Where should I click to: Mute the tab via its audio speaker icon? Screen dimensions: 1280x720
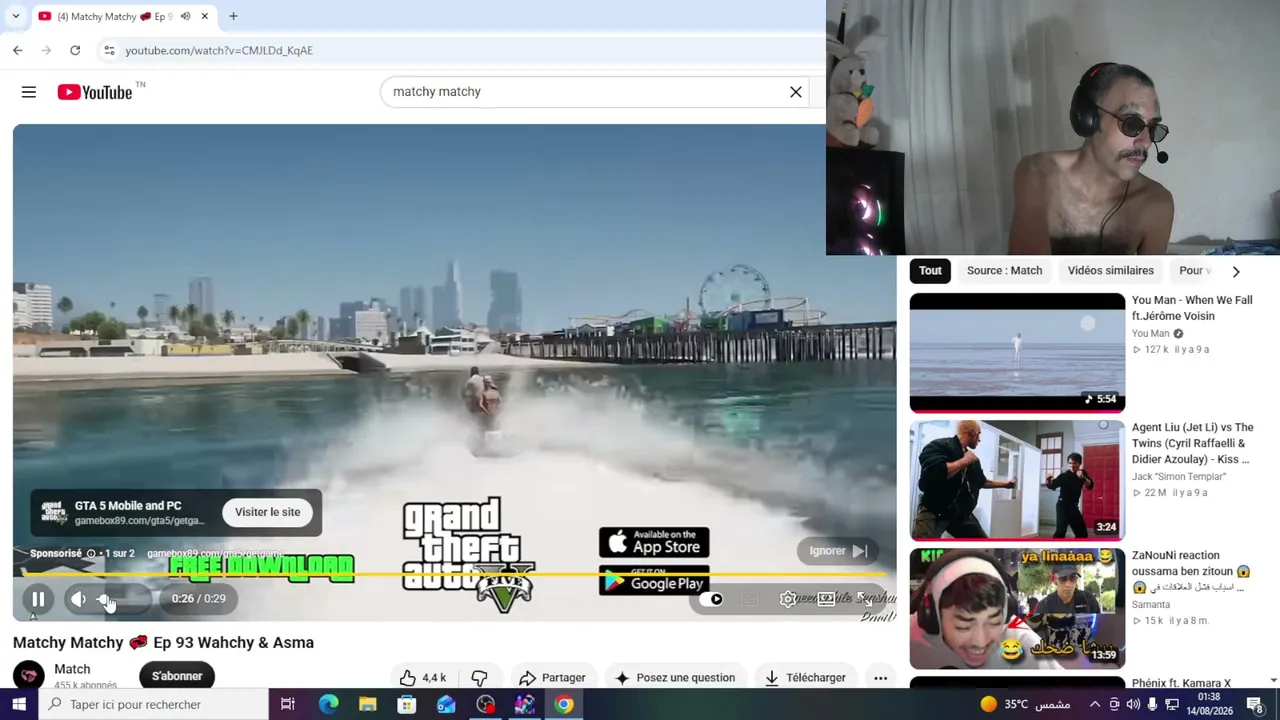tap(185, 16)
